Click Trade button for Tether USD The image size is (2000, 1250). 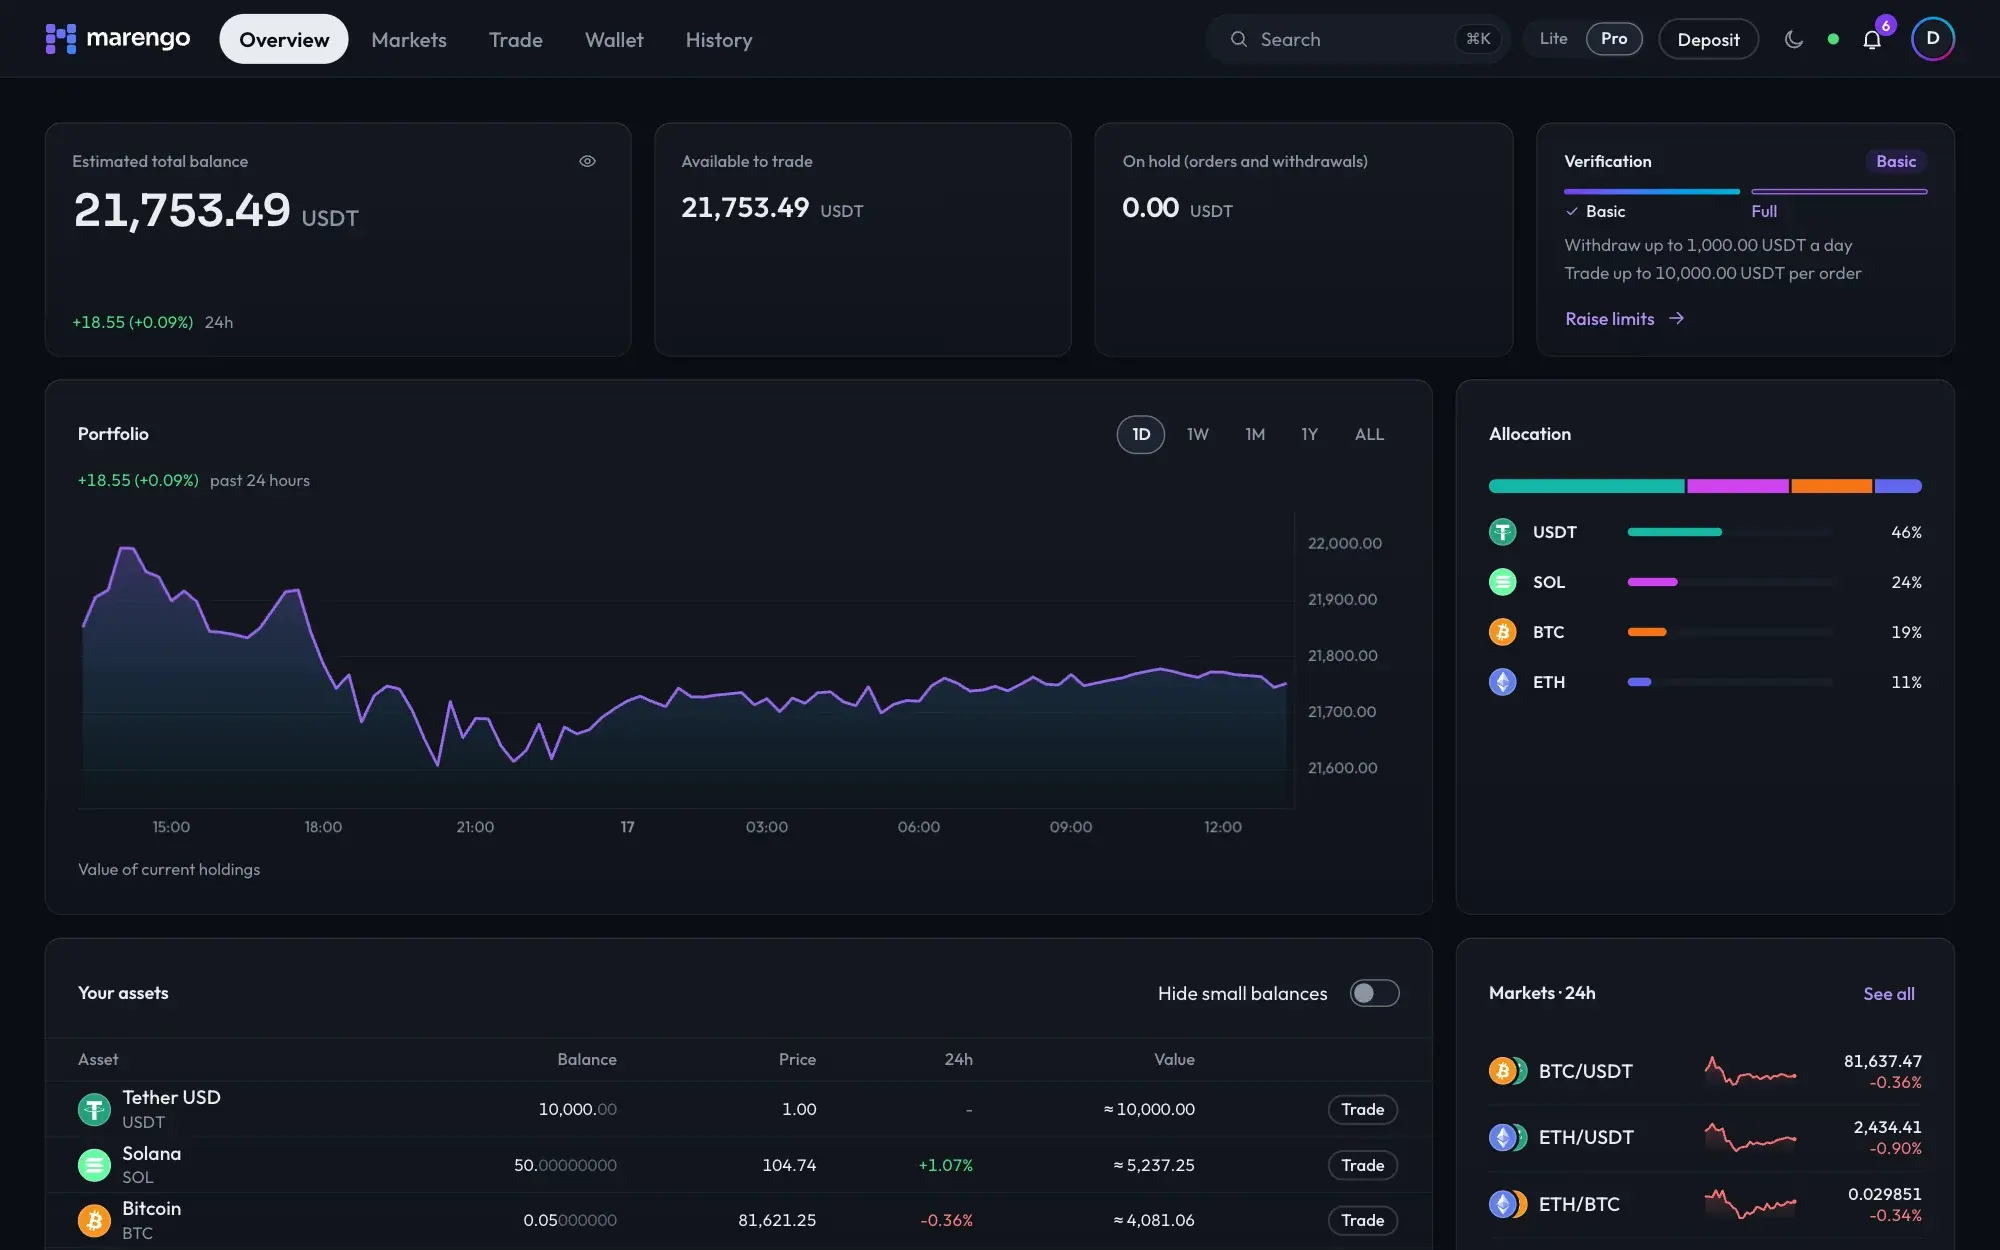pyautogui.click(x=1362, y=1109)
